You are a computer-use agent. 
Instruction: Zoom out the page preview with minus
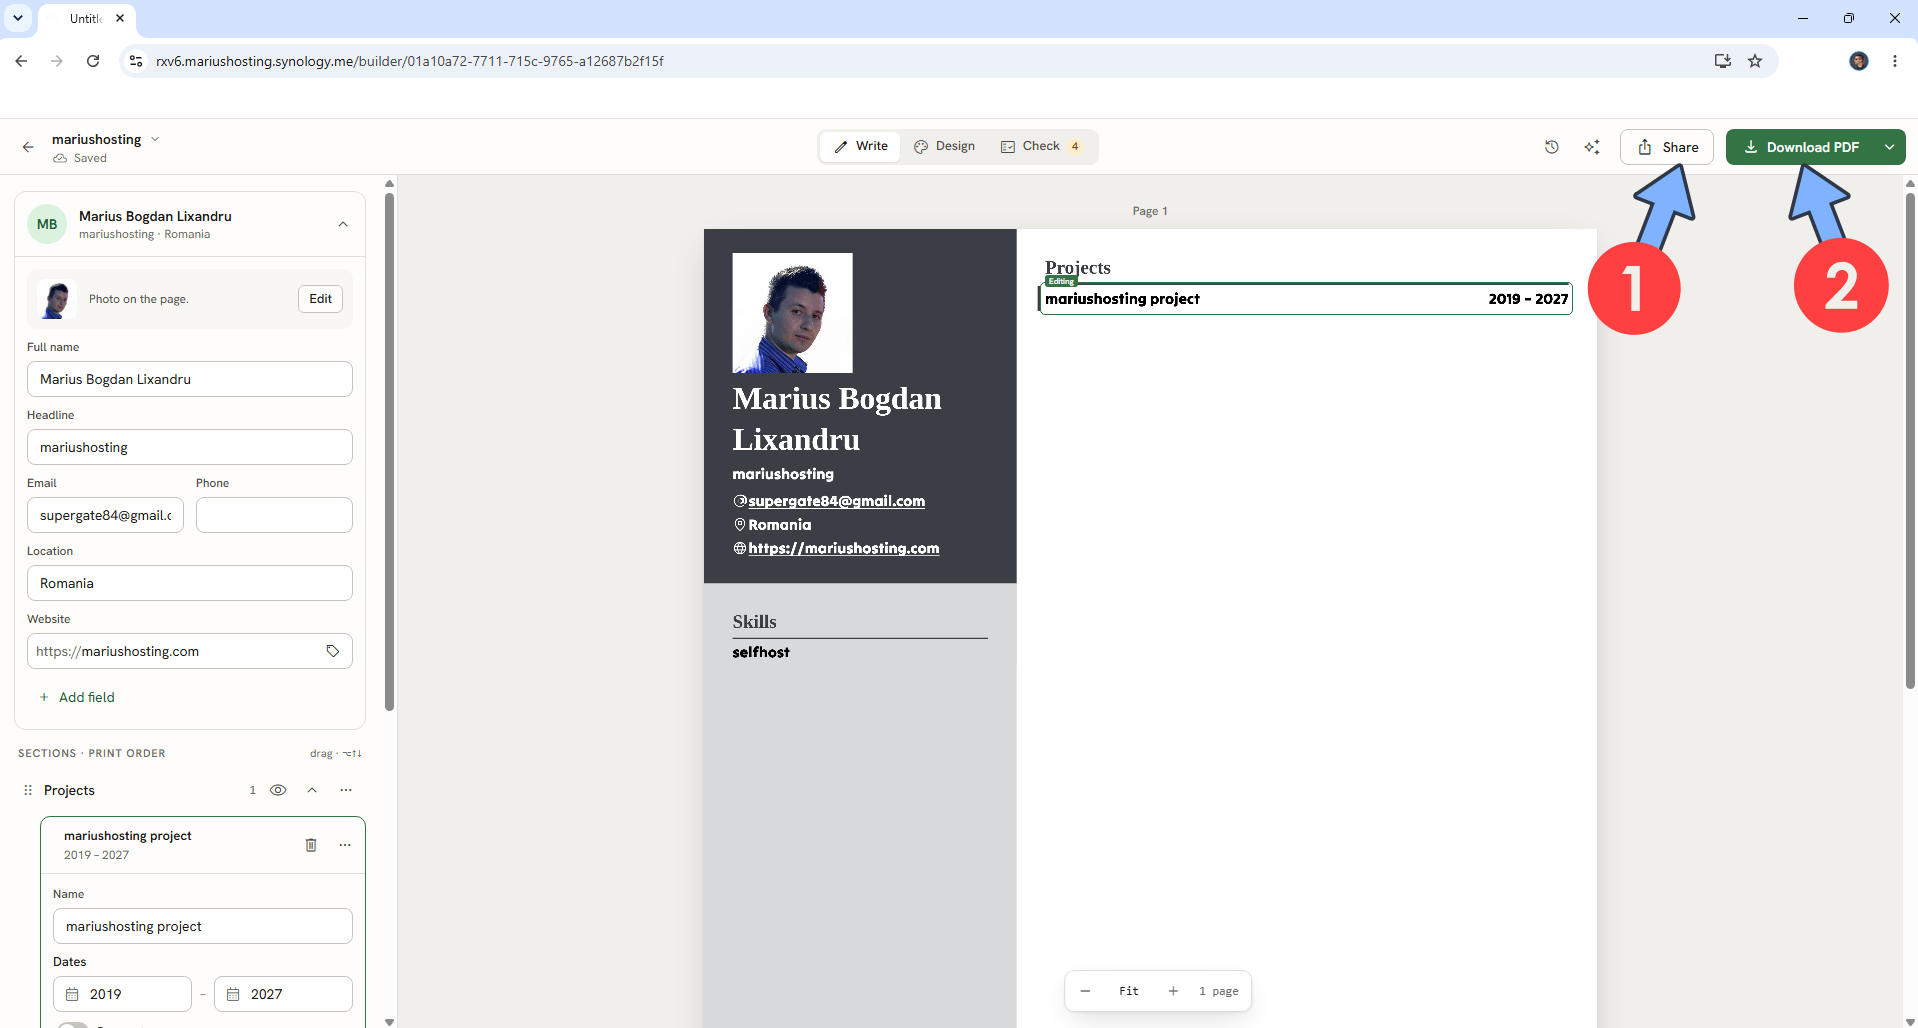[x=1085, y=991]
